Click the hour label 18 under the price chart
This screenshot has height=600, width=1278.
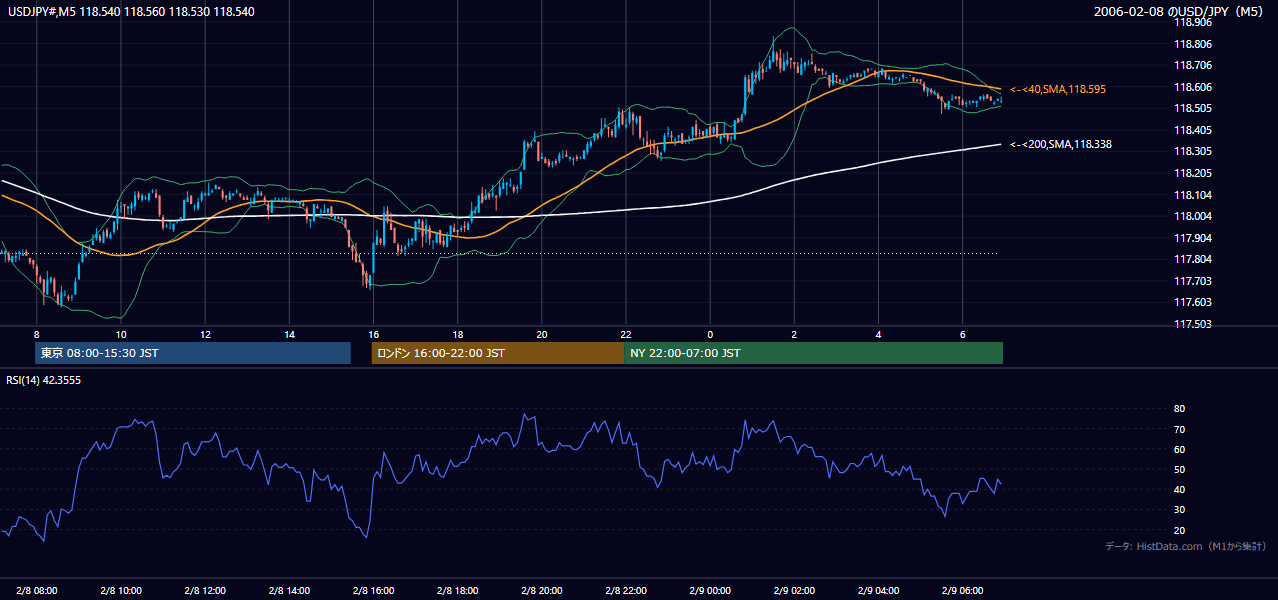click(x=457, y=334)
